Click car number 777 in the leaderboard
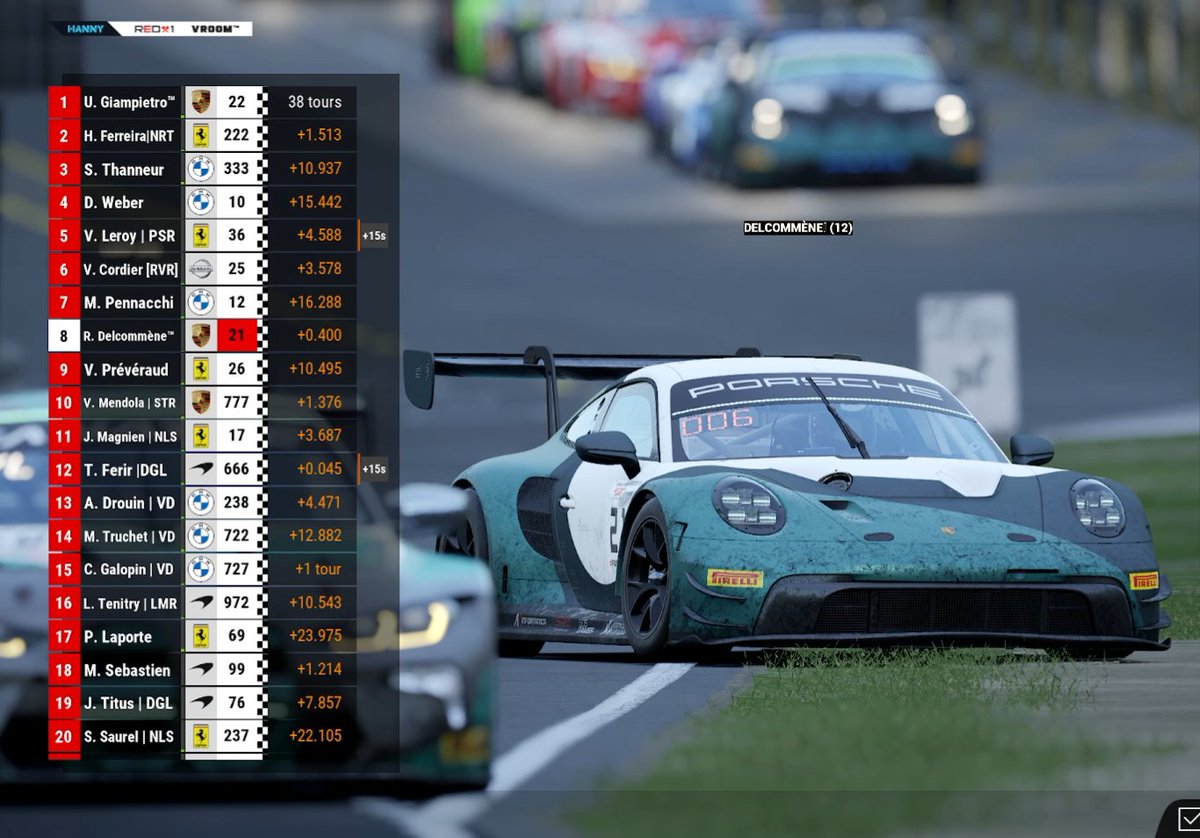The image size is (1200, 838). [x=237, y=402]
